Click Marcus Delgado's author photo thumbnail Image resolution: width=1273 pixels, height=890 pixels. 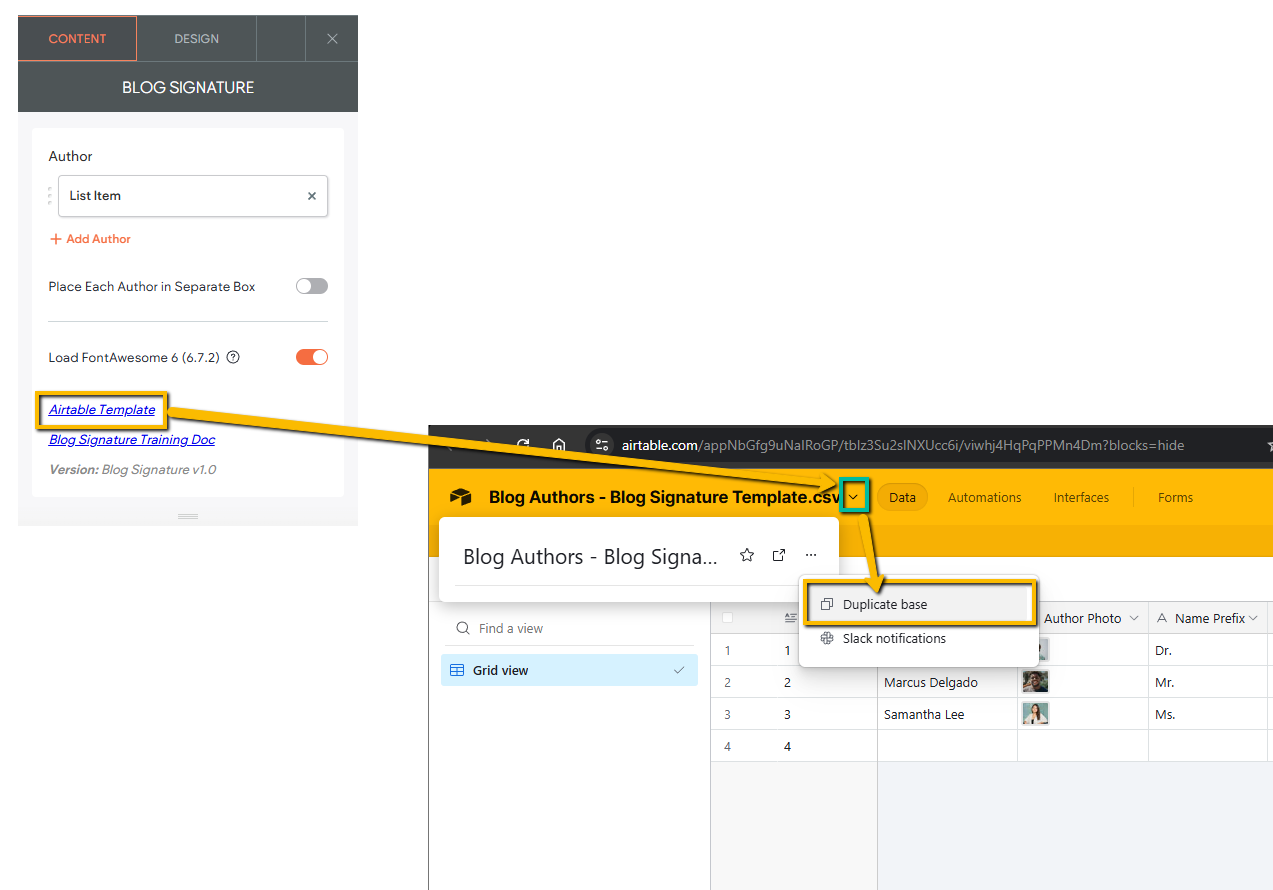pos(1035,682)
